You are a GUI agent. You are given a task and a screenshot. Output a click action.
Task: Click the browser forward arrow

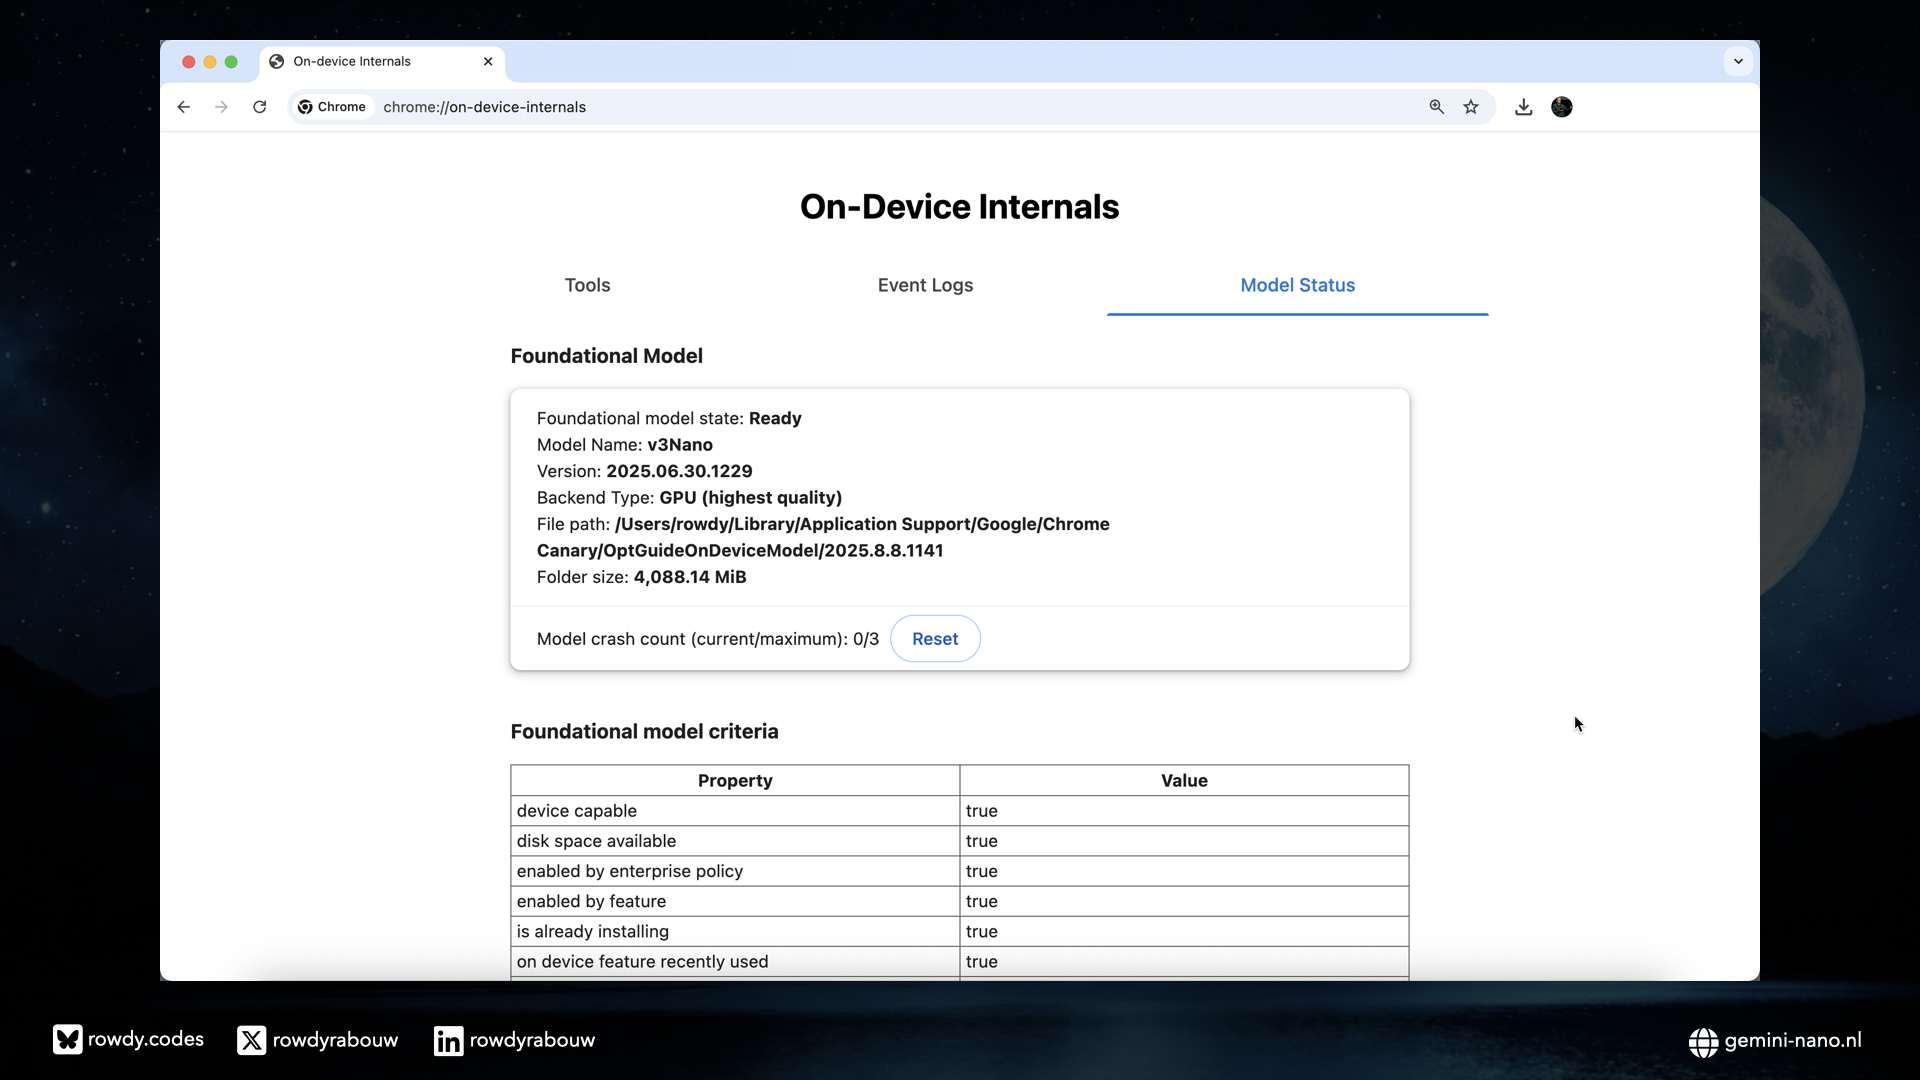[221, 107]
